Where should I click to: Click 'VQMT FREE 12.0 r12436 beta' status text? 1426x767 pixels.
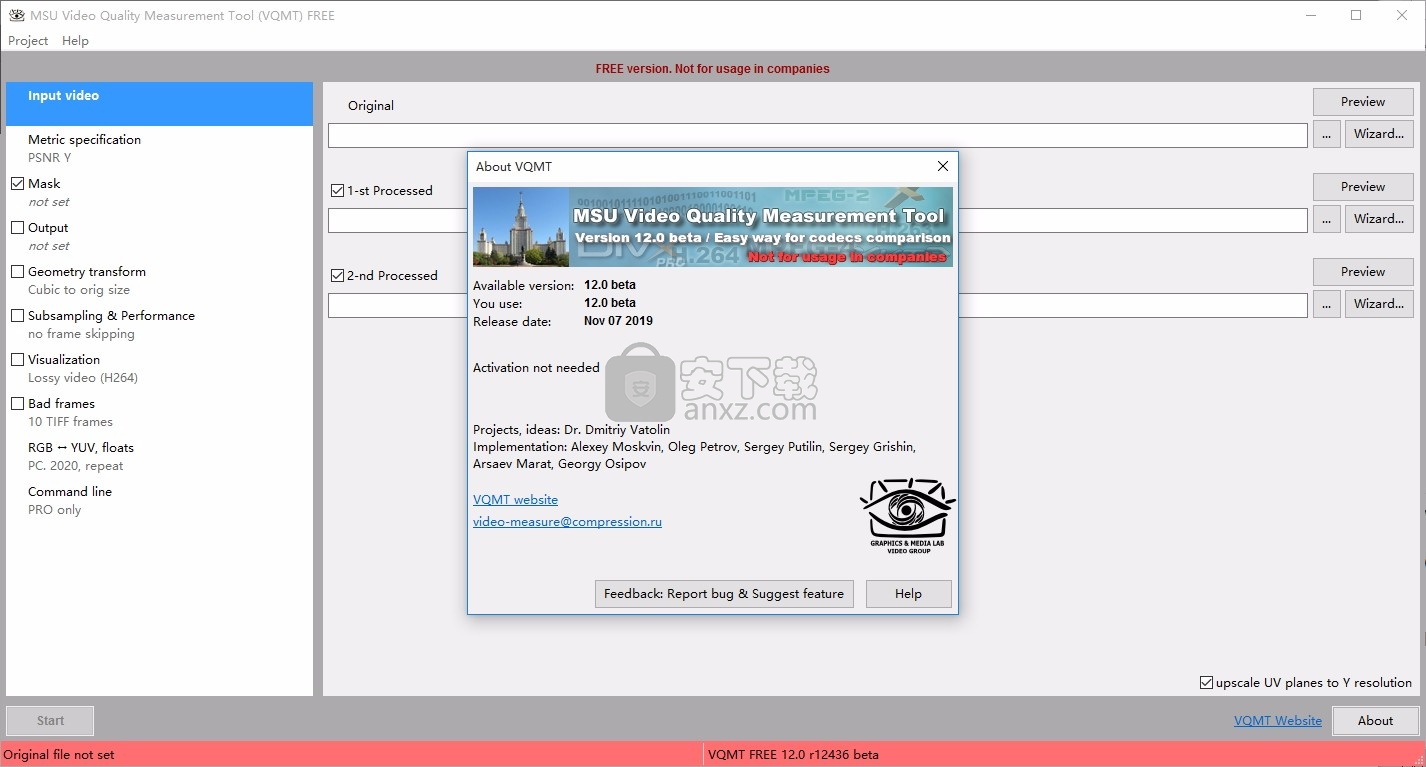(x=793, y=755)
